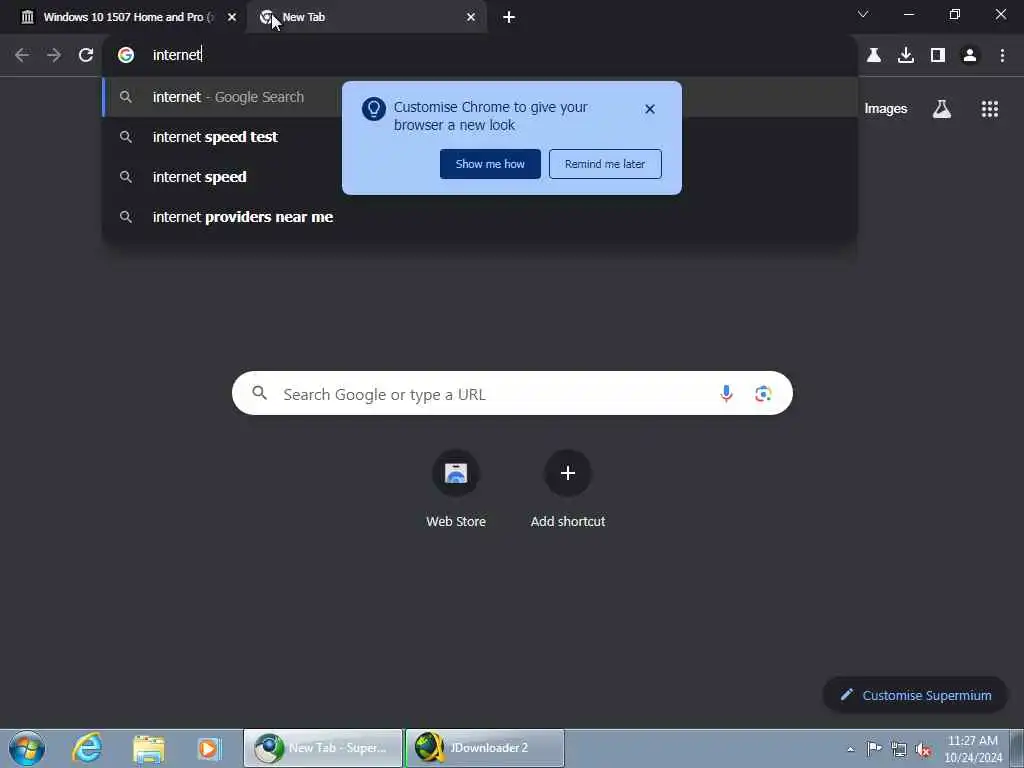Image resolution: width=1024 pixels, height=768 pixels.
Task: Go back with the back arrow
Action: [22, 55]
